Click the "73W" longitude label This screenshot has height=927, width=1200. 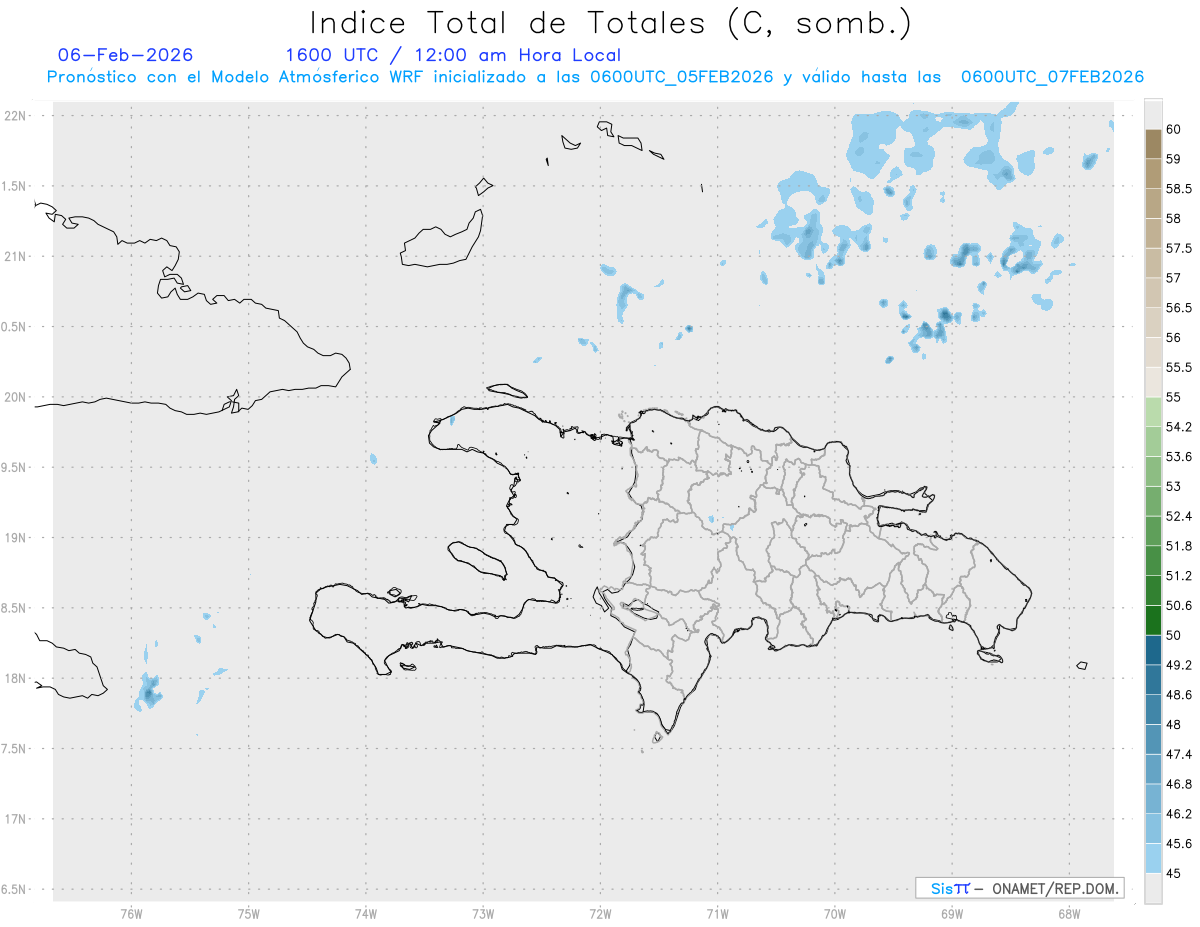[483, 913]
